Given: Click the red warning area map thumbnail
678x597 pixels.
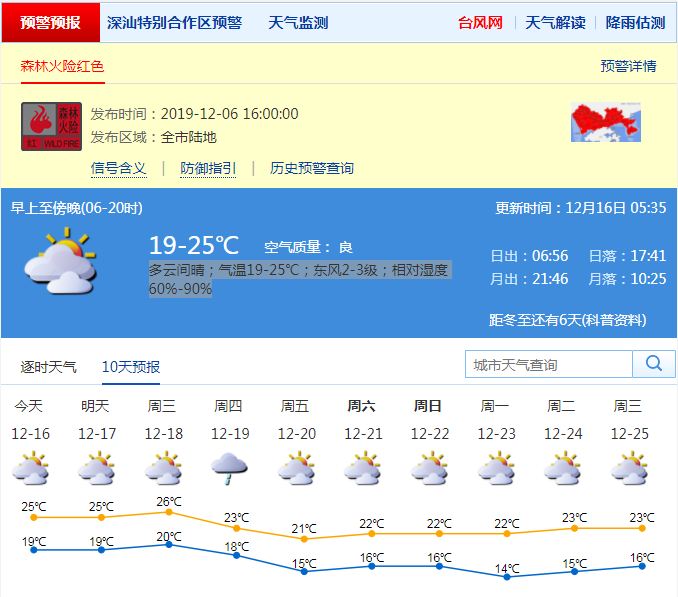Looking at the screenshot, I should (x=605, y=125).
